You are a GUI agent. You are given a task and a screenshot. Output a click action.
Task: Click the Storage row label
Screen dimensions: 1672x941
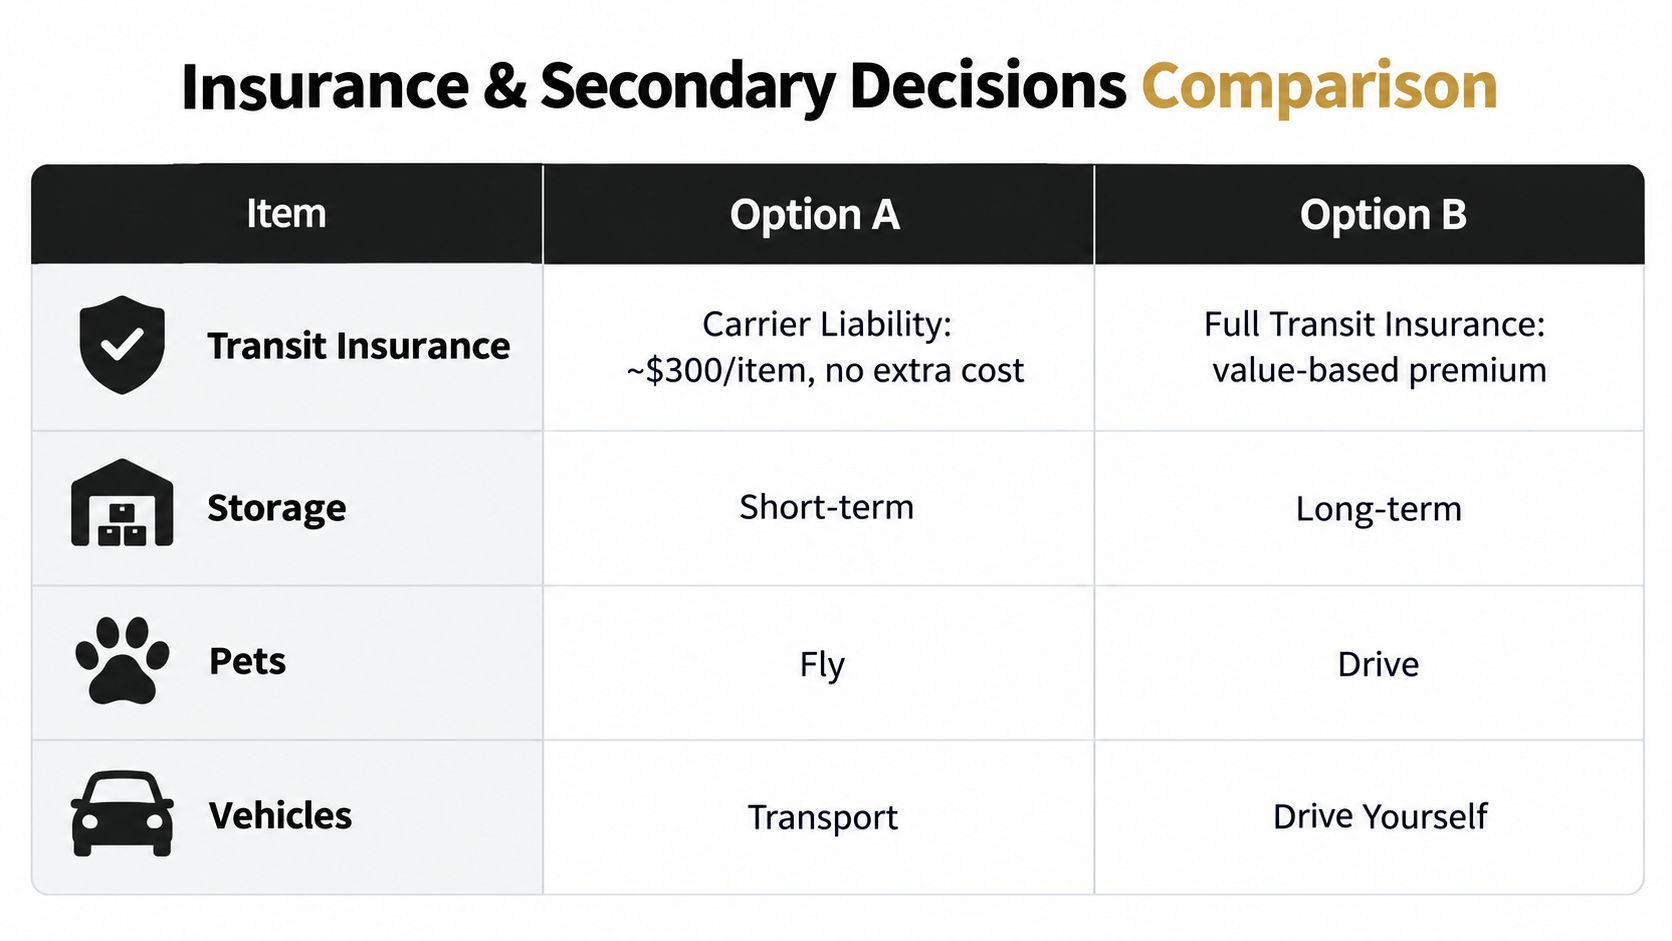pyautogui.click(x=277, y=508)
